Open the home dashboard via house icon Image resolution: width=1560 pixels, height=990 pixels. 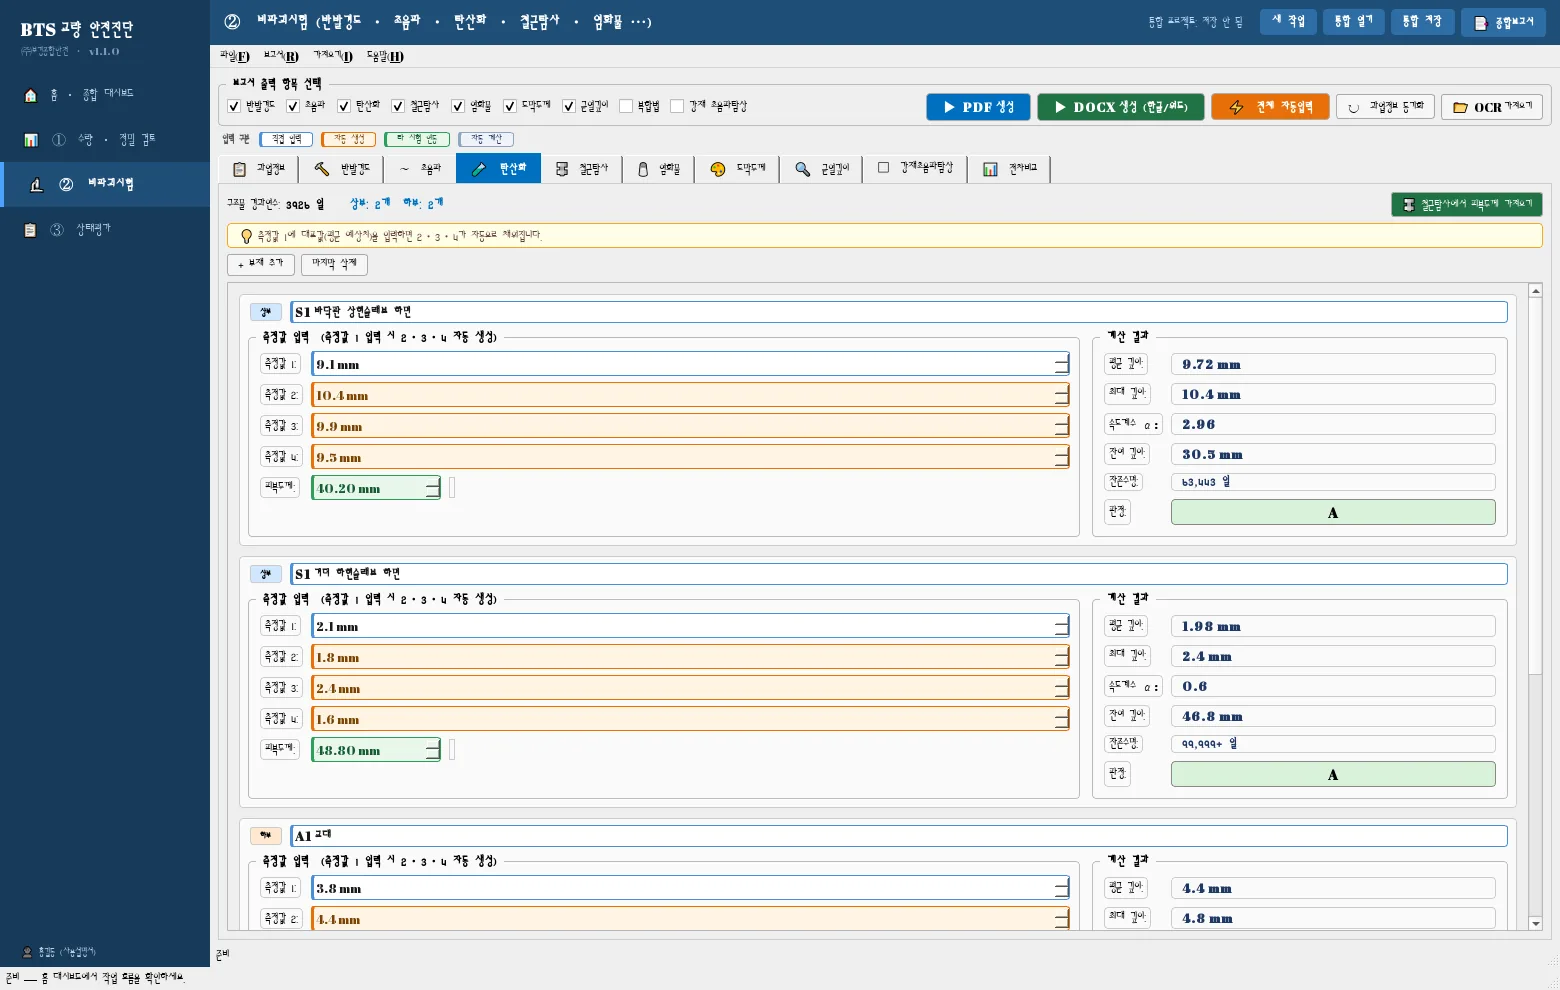tap(30, 95)
